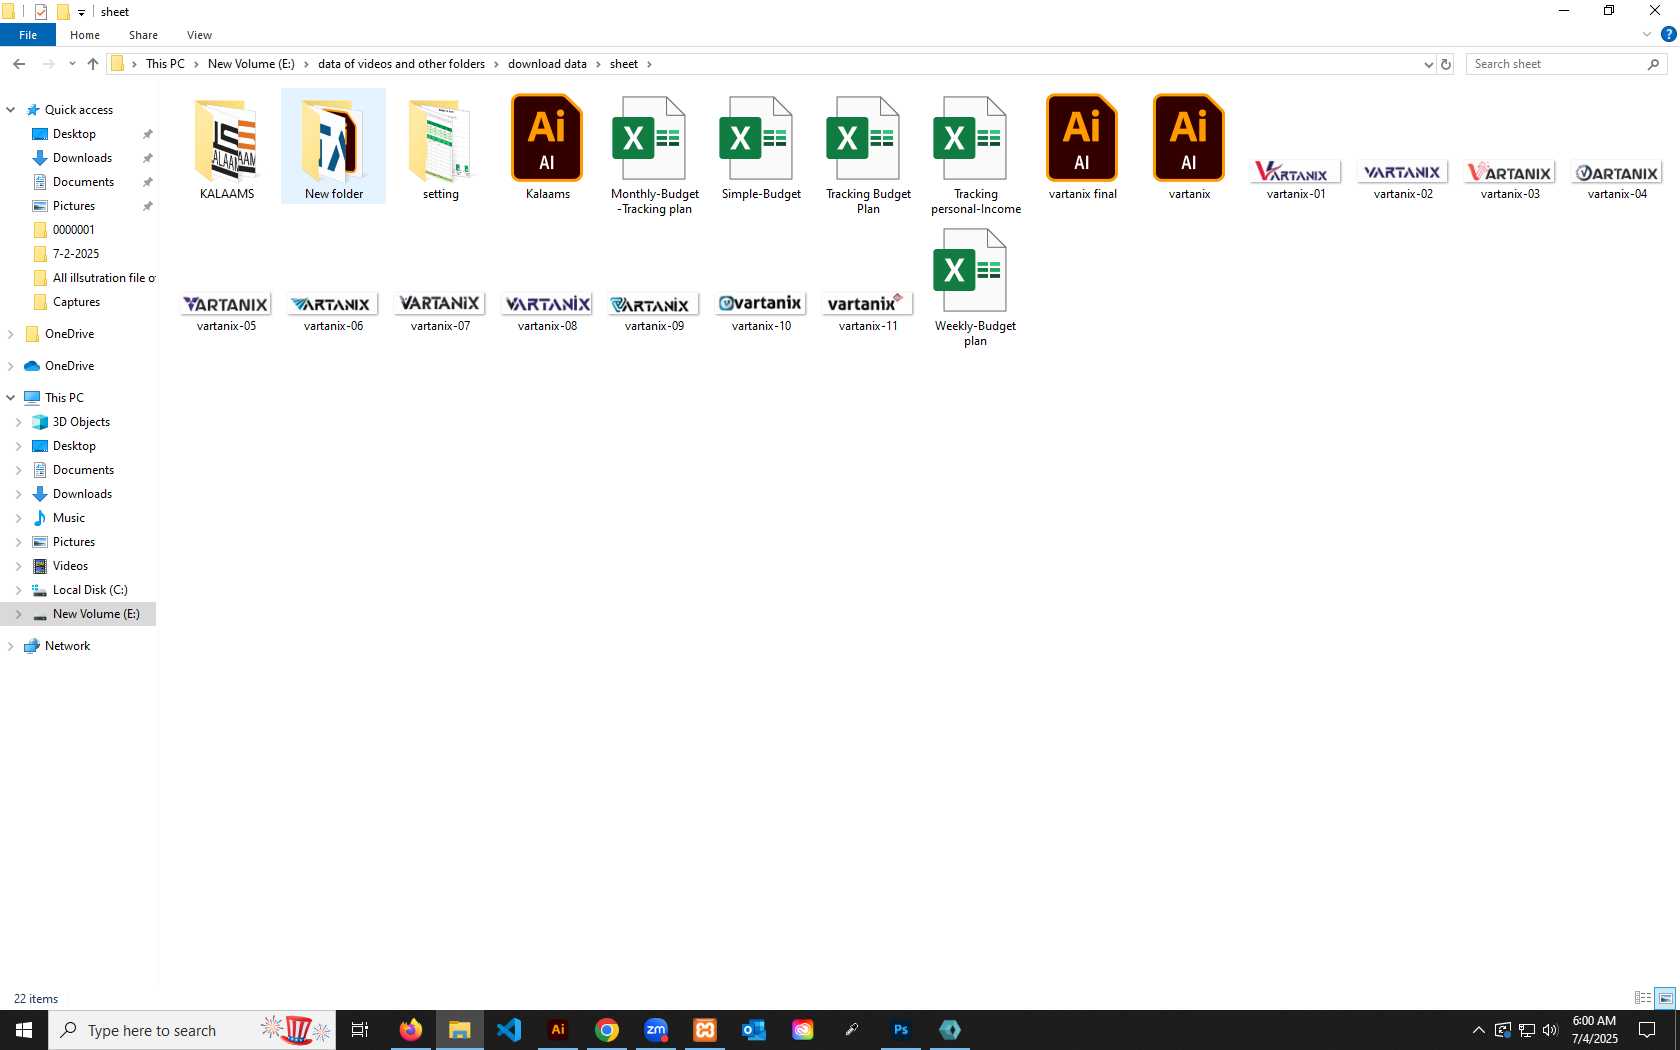Image resolution: width=1680 pixels, height=1050 pixels.
Task: Select vartanix final Illustrator file
Action: click(x=1083, y=148)
